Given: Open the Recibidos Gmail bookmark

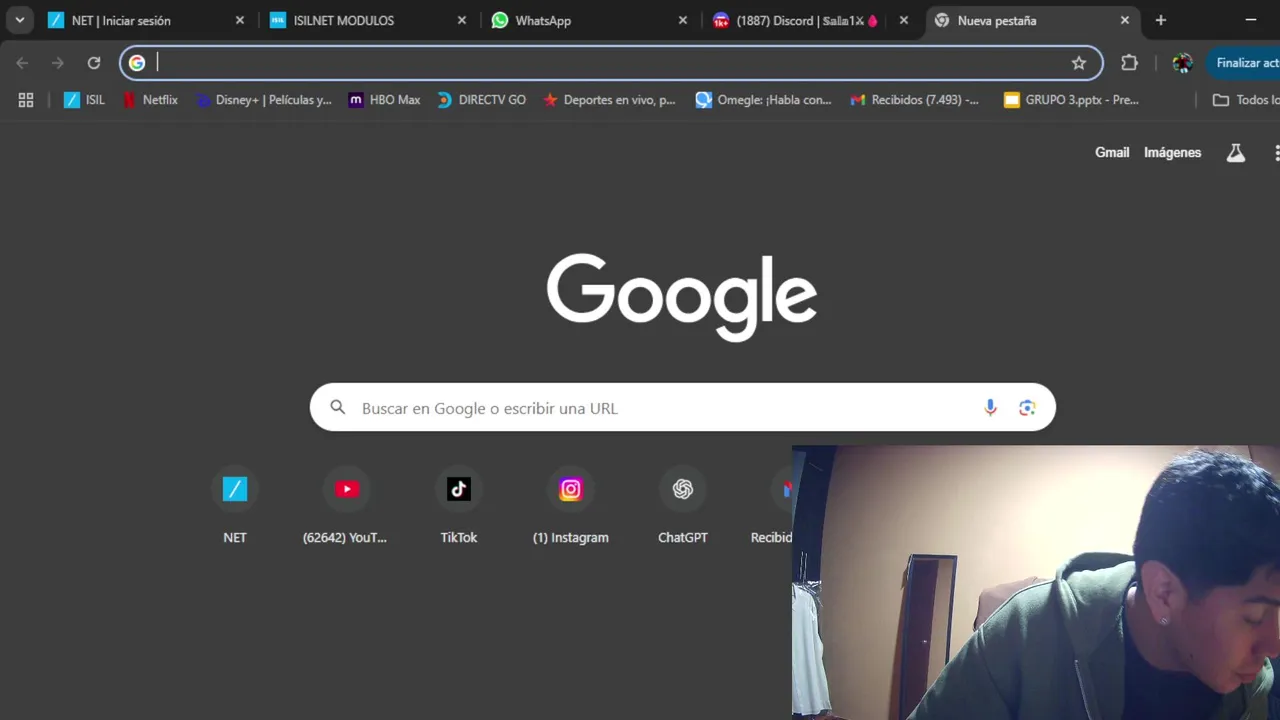Looking at the screenshot, I should [915, 100].
